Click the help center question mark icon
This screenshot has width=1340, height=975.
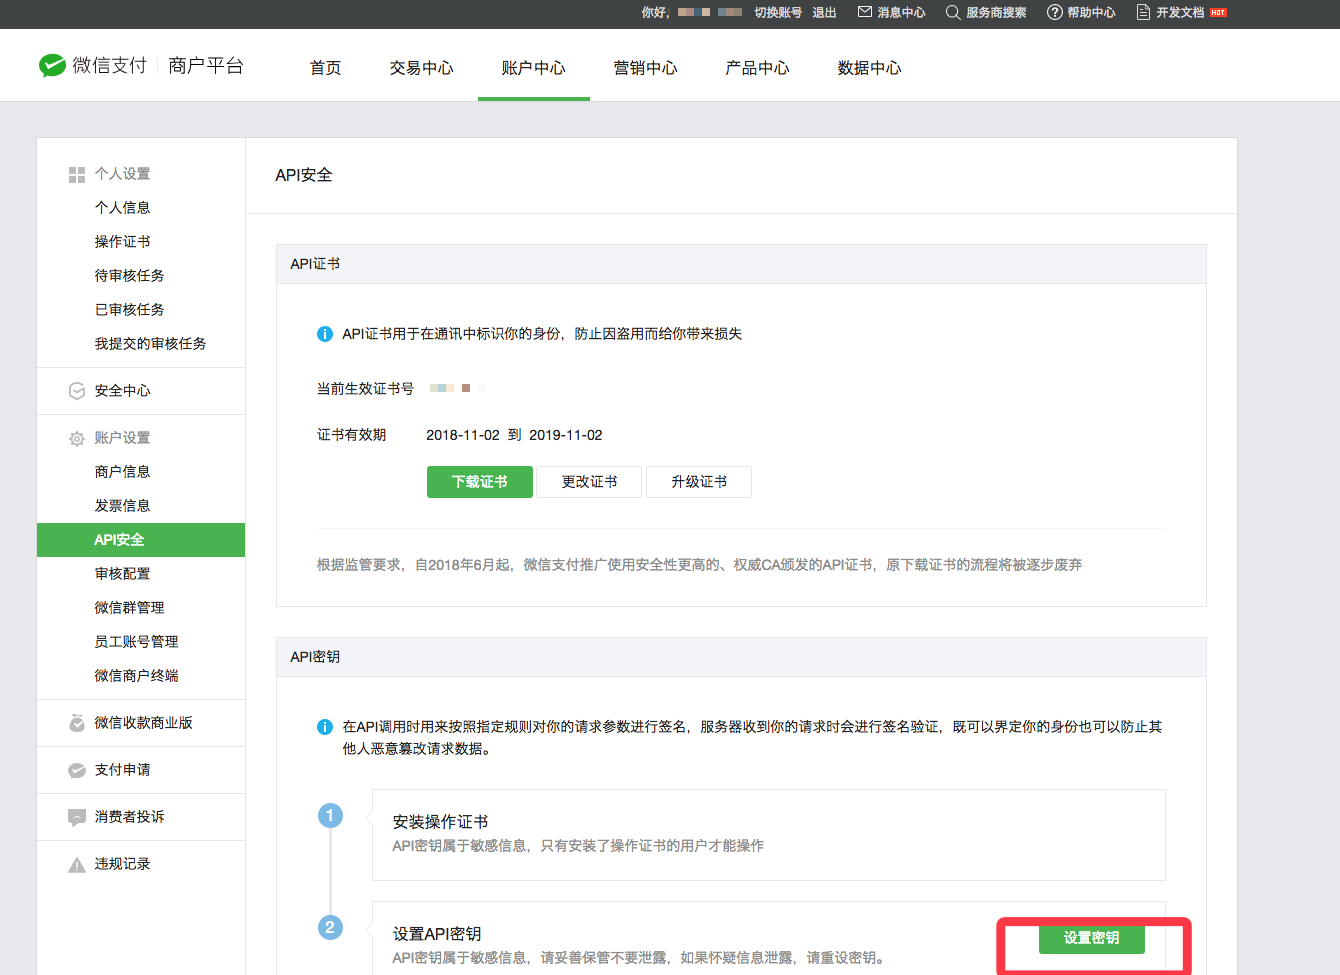point(1054,12)
